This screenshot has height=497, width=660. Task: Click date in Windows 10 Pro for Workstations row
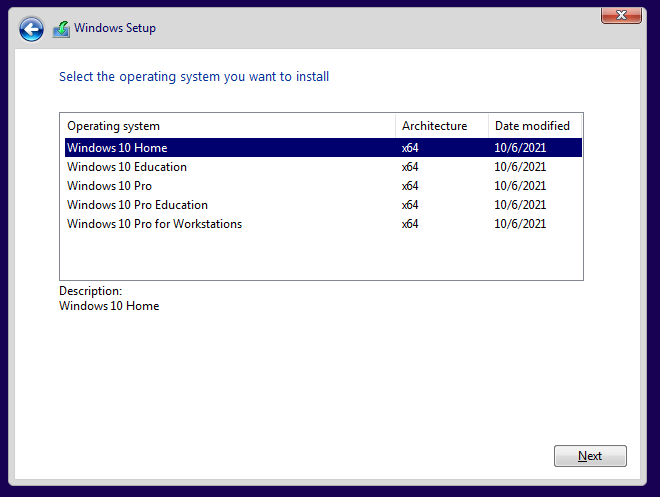tap(520, 224)
